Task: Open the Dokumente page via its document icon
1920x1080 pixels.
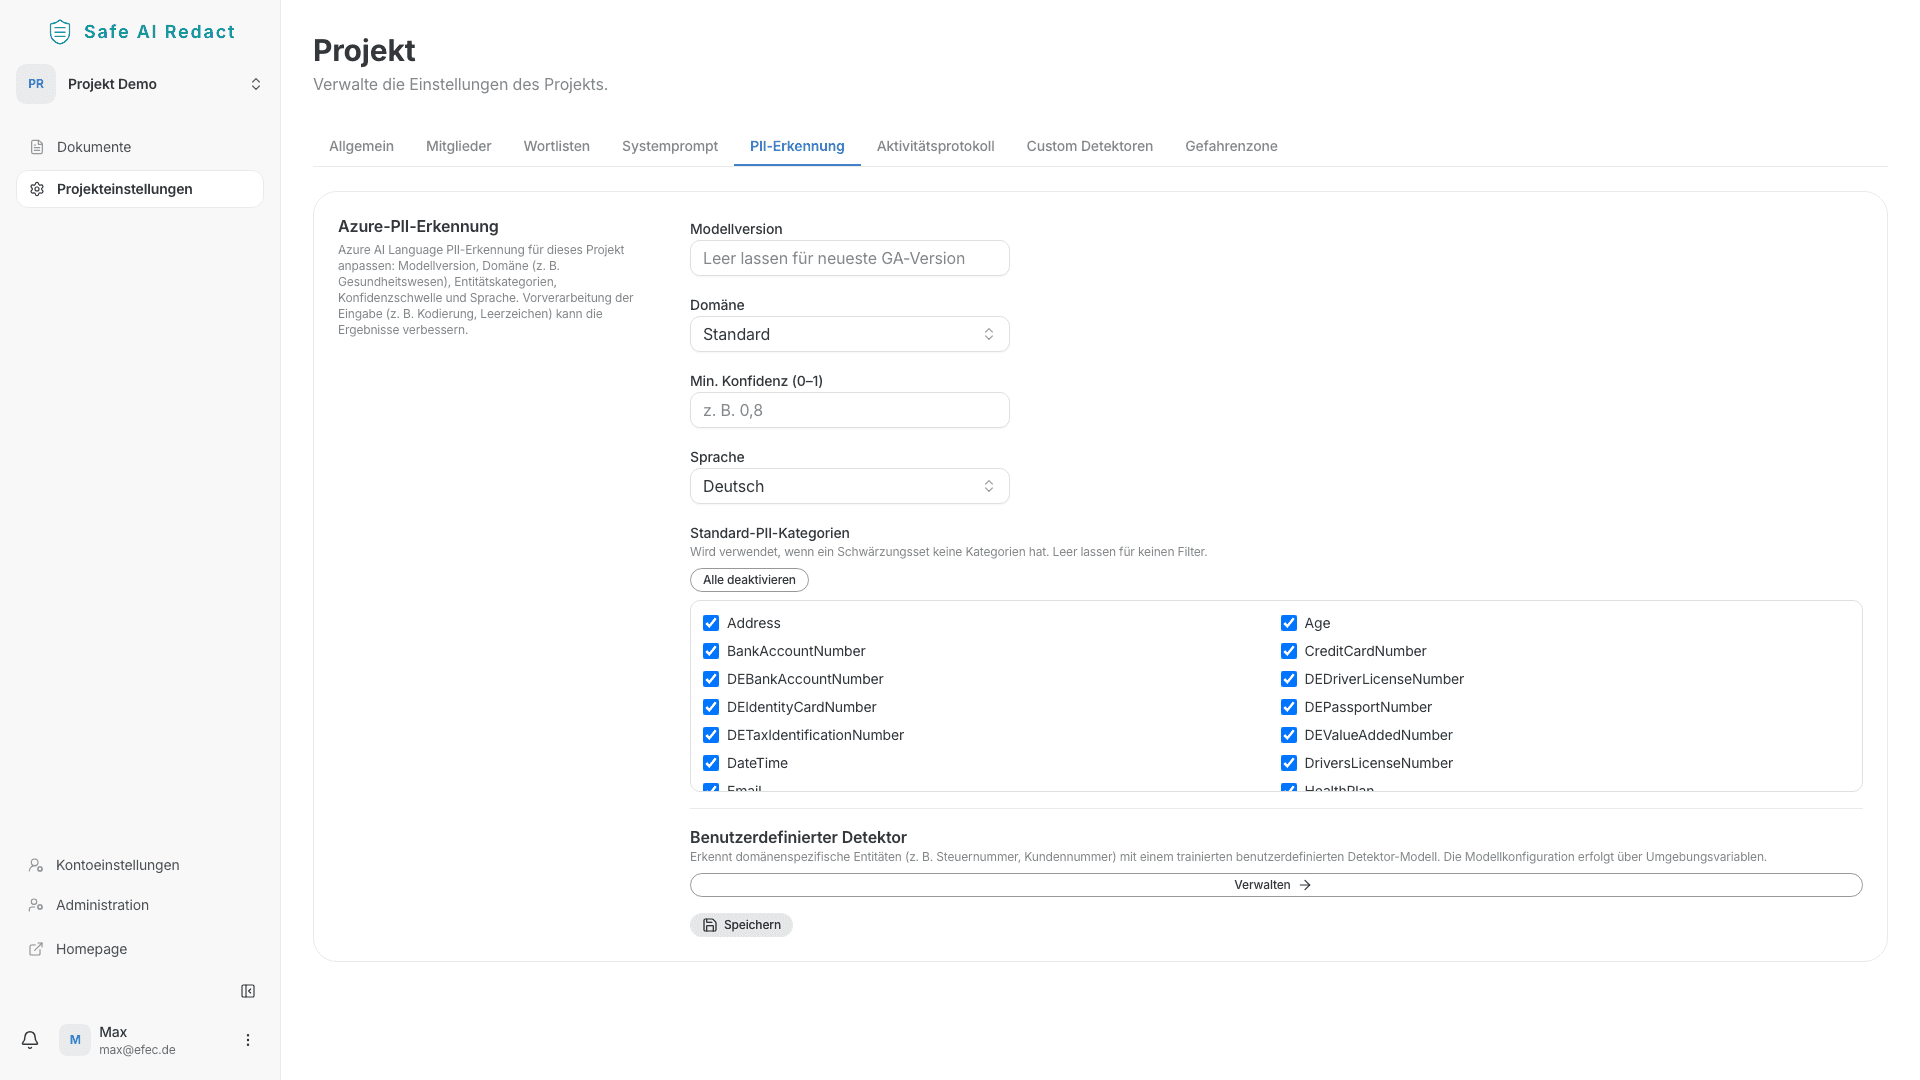Action: (x=37, y=147)
